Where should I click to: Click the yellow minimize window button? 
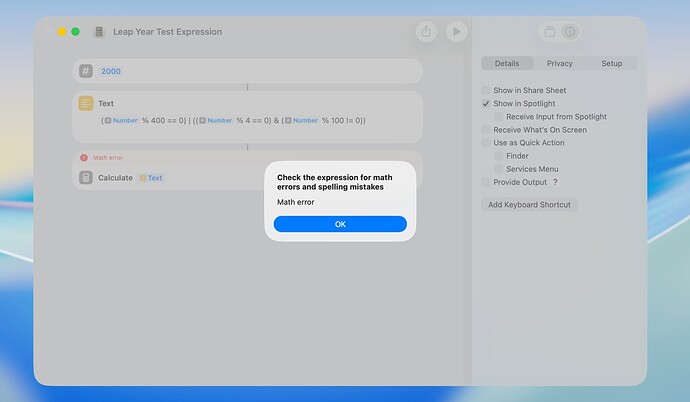[62, 32]
